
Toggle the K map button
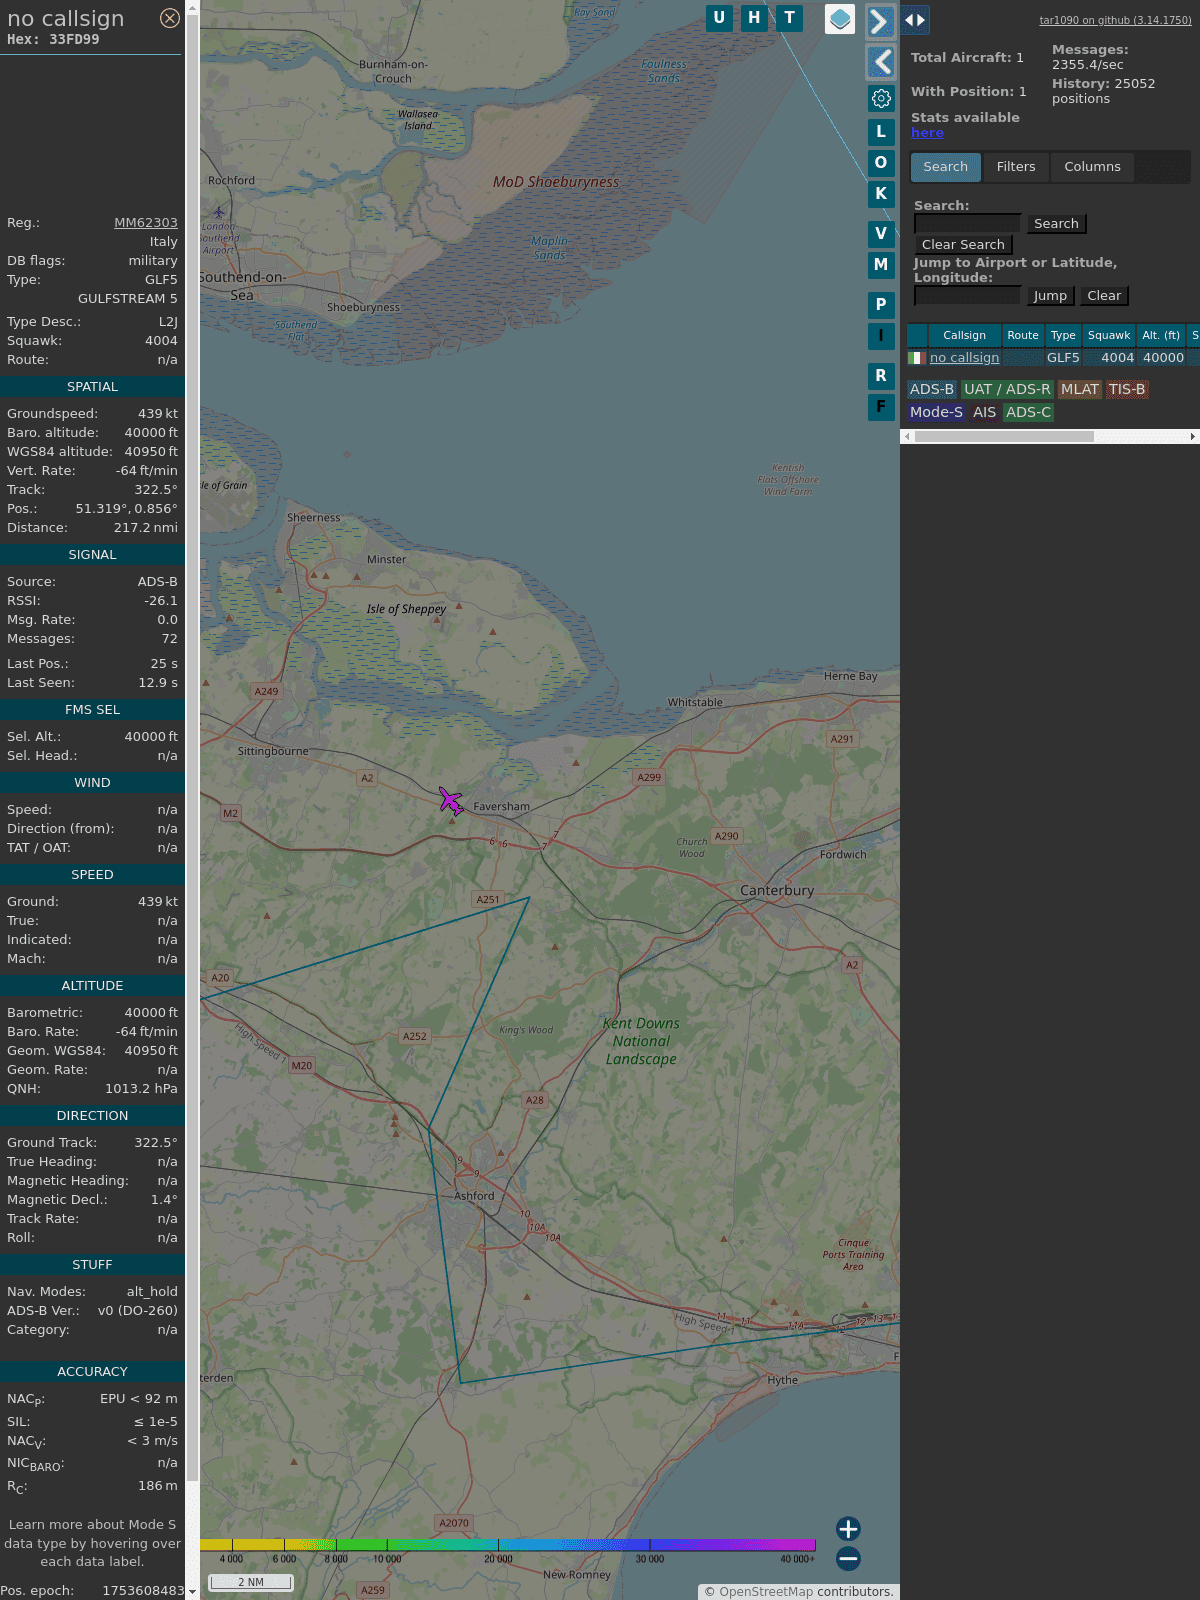point(881,193)
